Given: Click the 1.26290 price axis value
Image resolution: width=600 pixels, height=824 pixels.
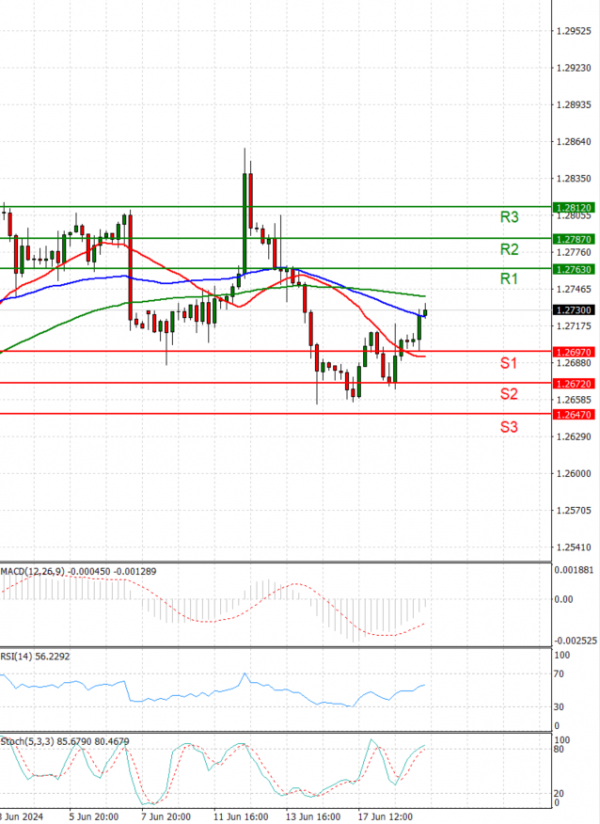Looking at the screenshot, I should coord(574,437).
